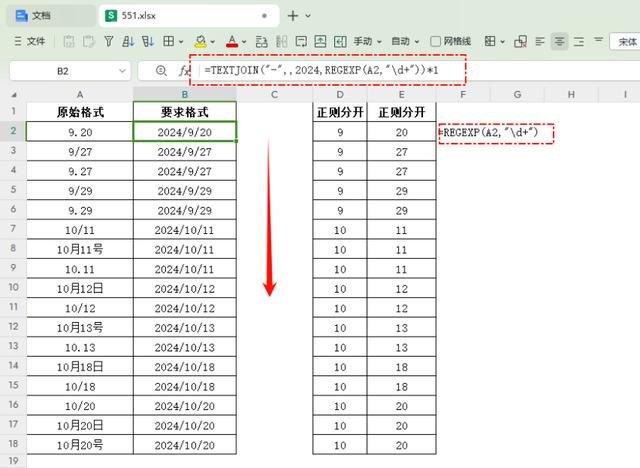Click cell A18 with 10月20号
Screen dimensions: 640x468
click(x=80, y=445)
